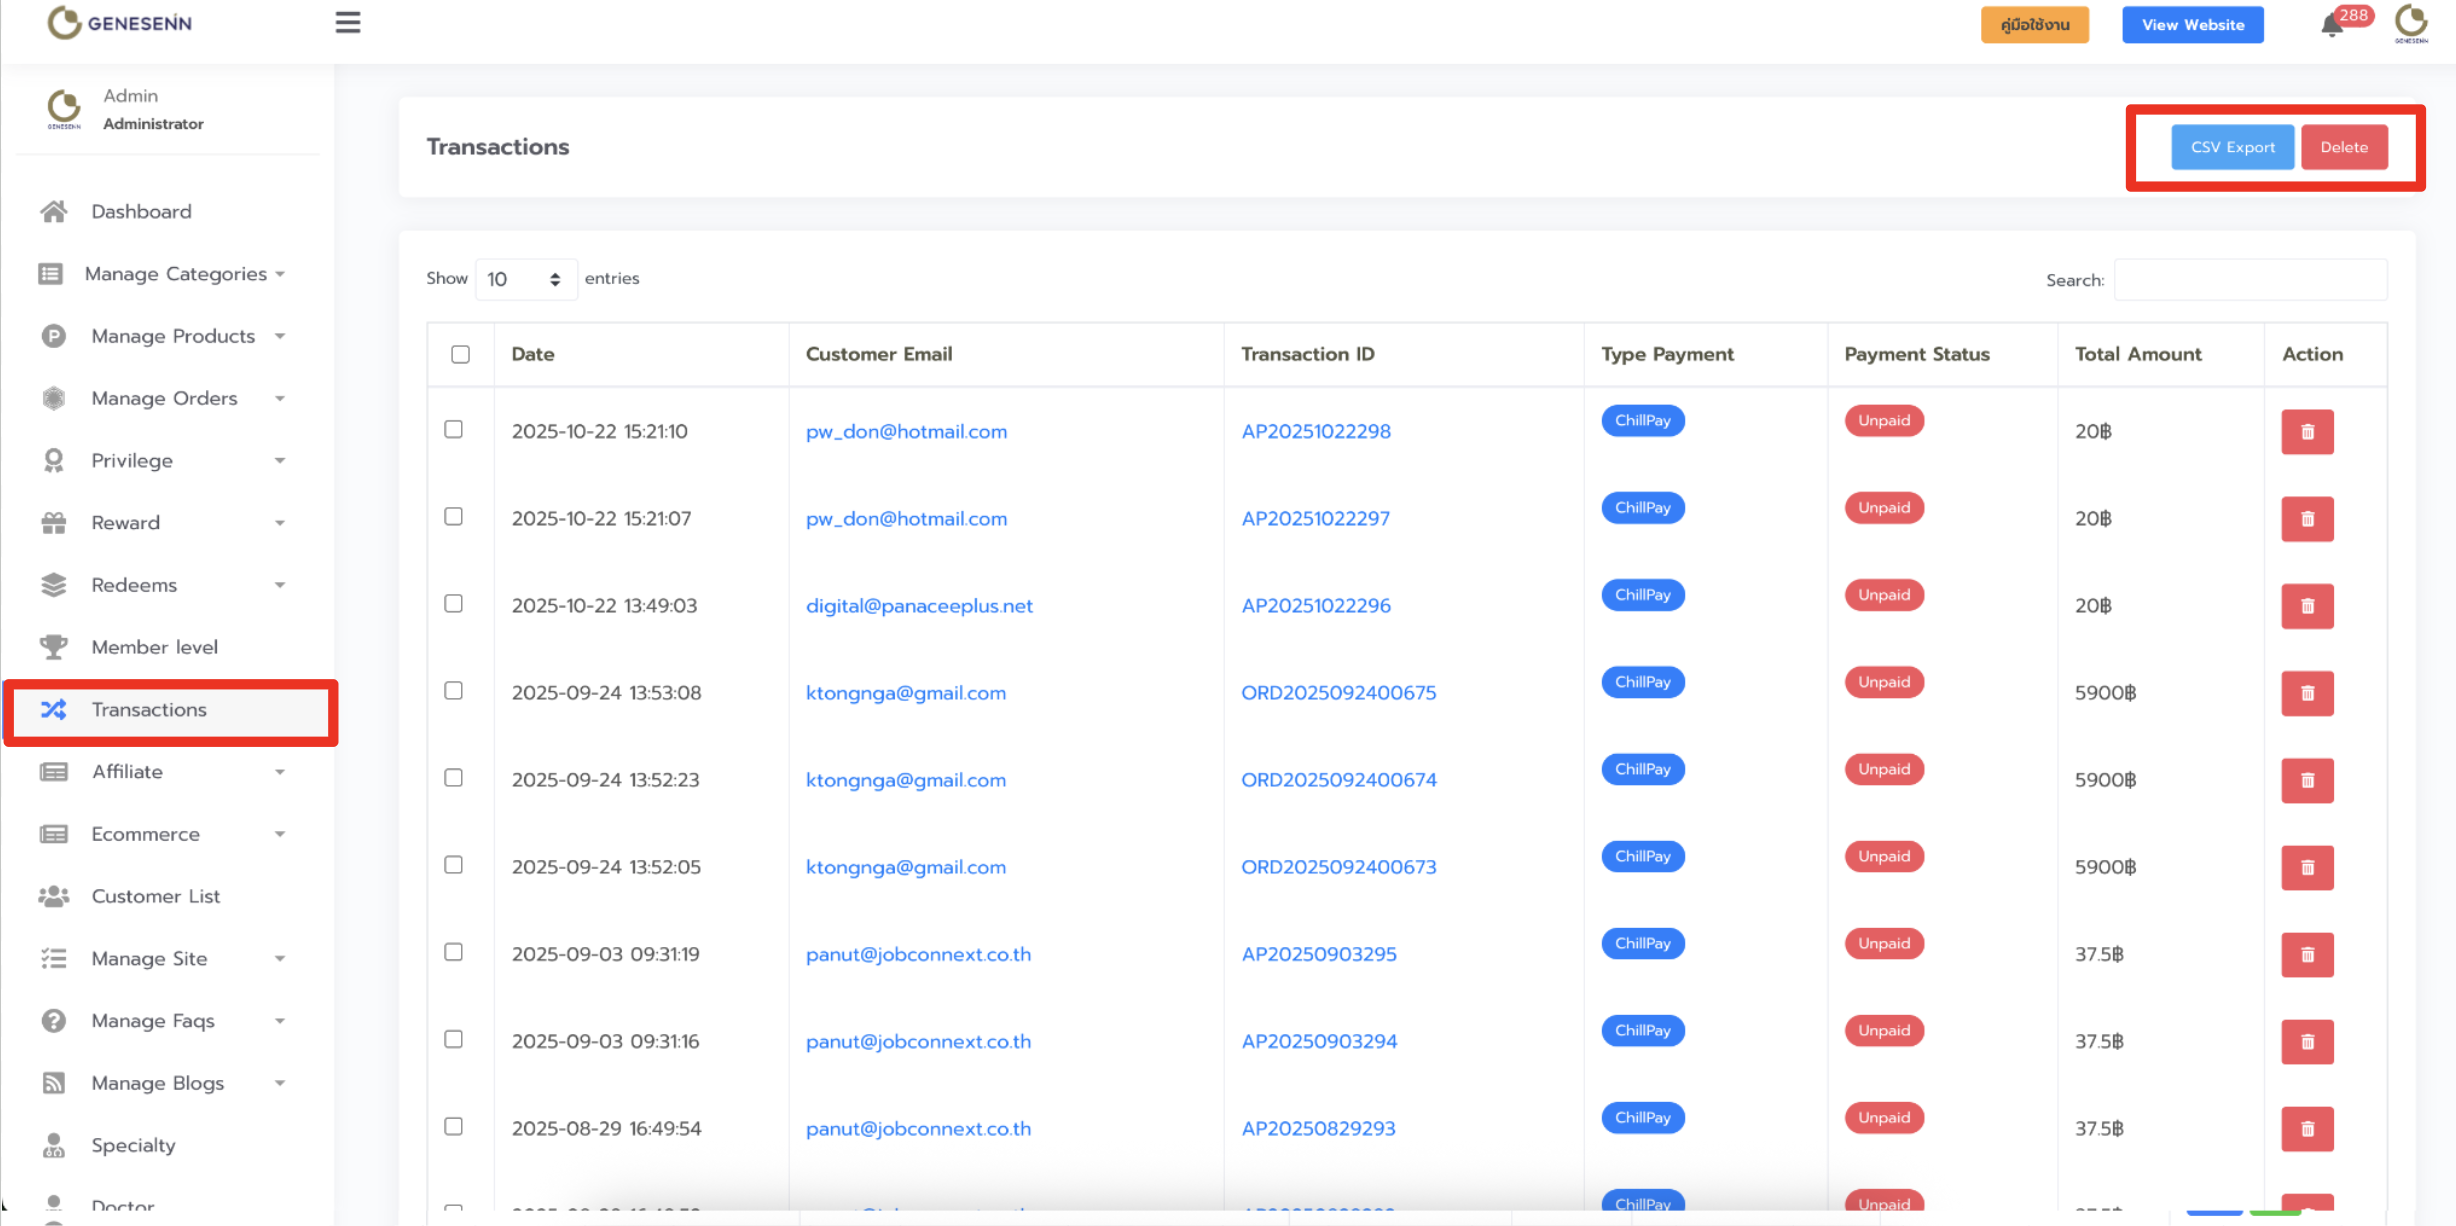The width and height of the screenshot is (2456, 1226).
Task: Expand the Manage Products menu
Action: [x=173, y=336]
